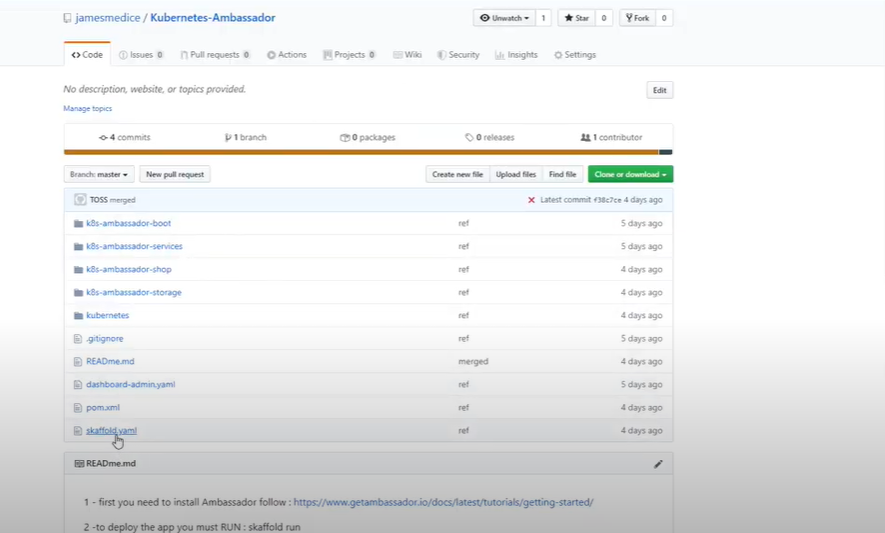Click Upload files button
The width and height of the screenshot is (885, 533).
(516, 174)
